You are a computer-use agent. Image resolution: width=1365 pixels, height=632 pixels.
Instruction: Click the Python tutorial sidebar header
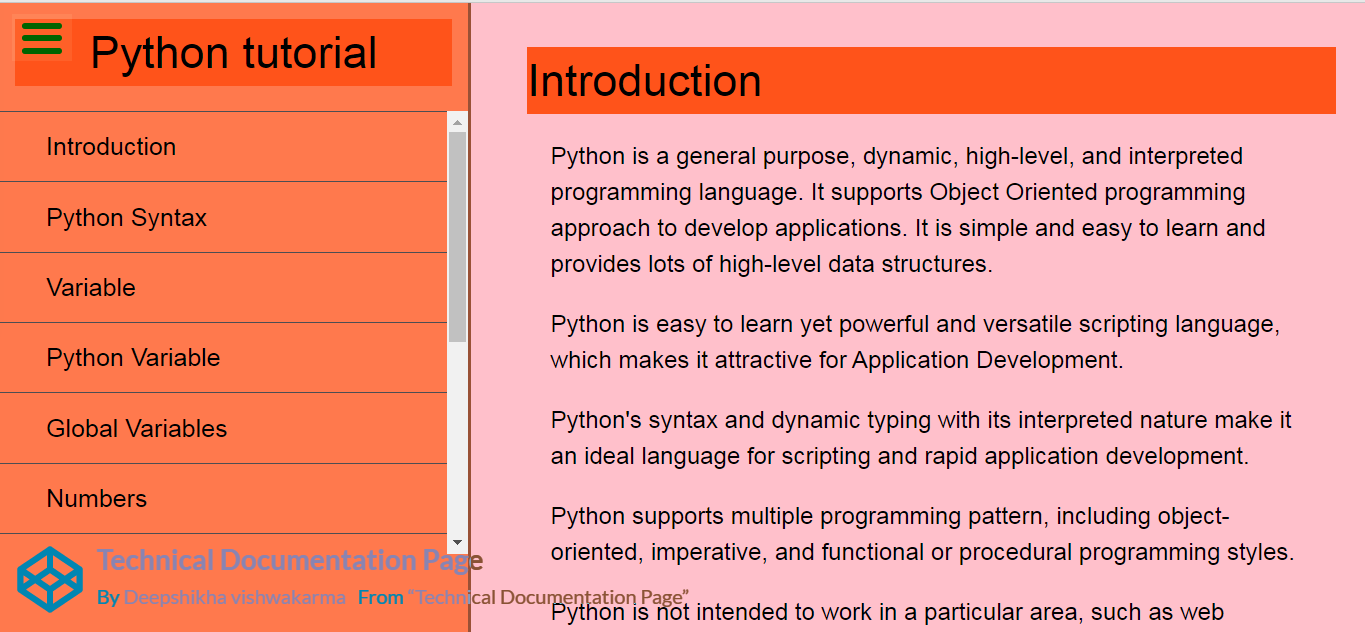point(234,53)
